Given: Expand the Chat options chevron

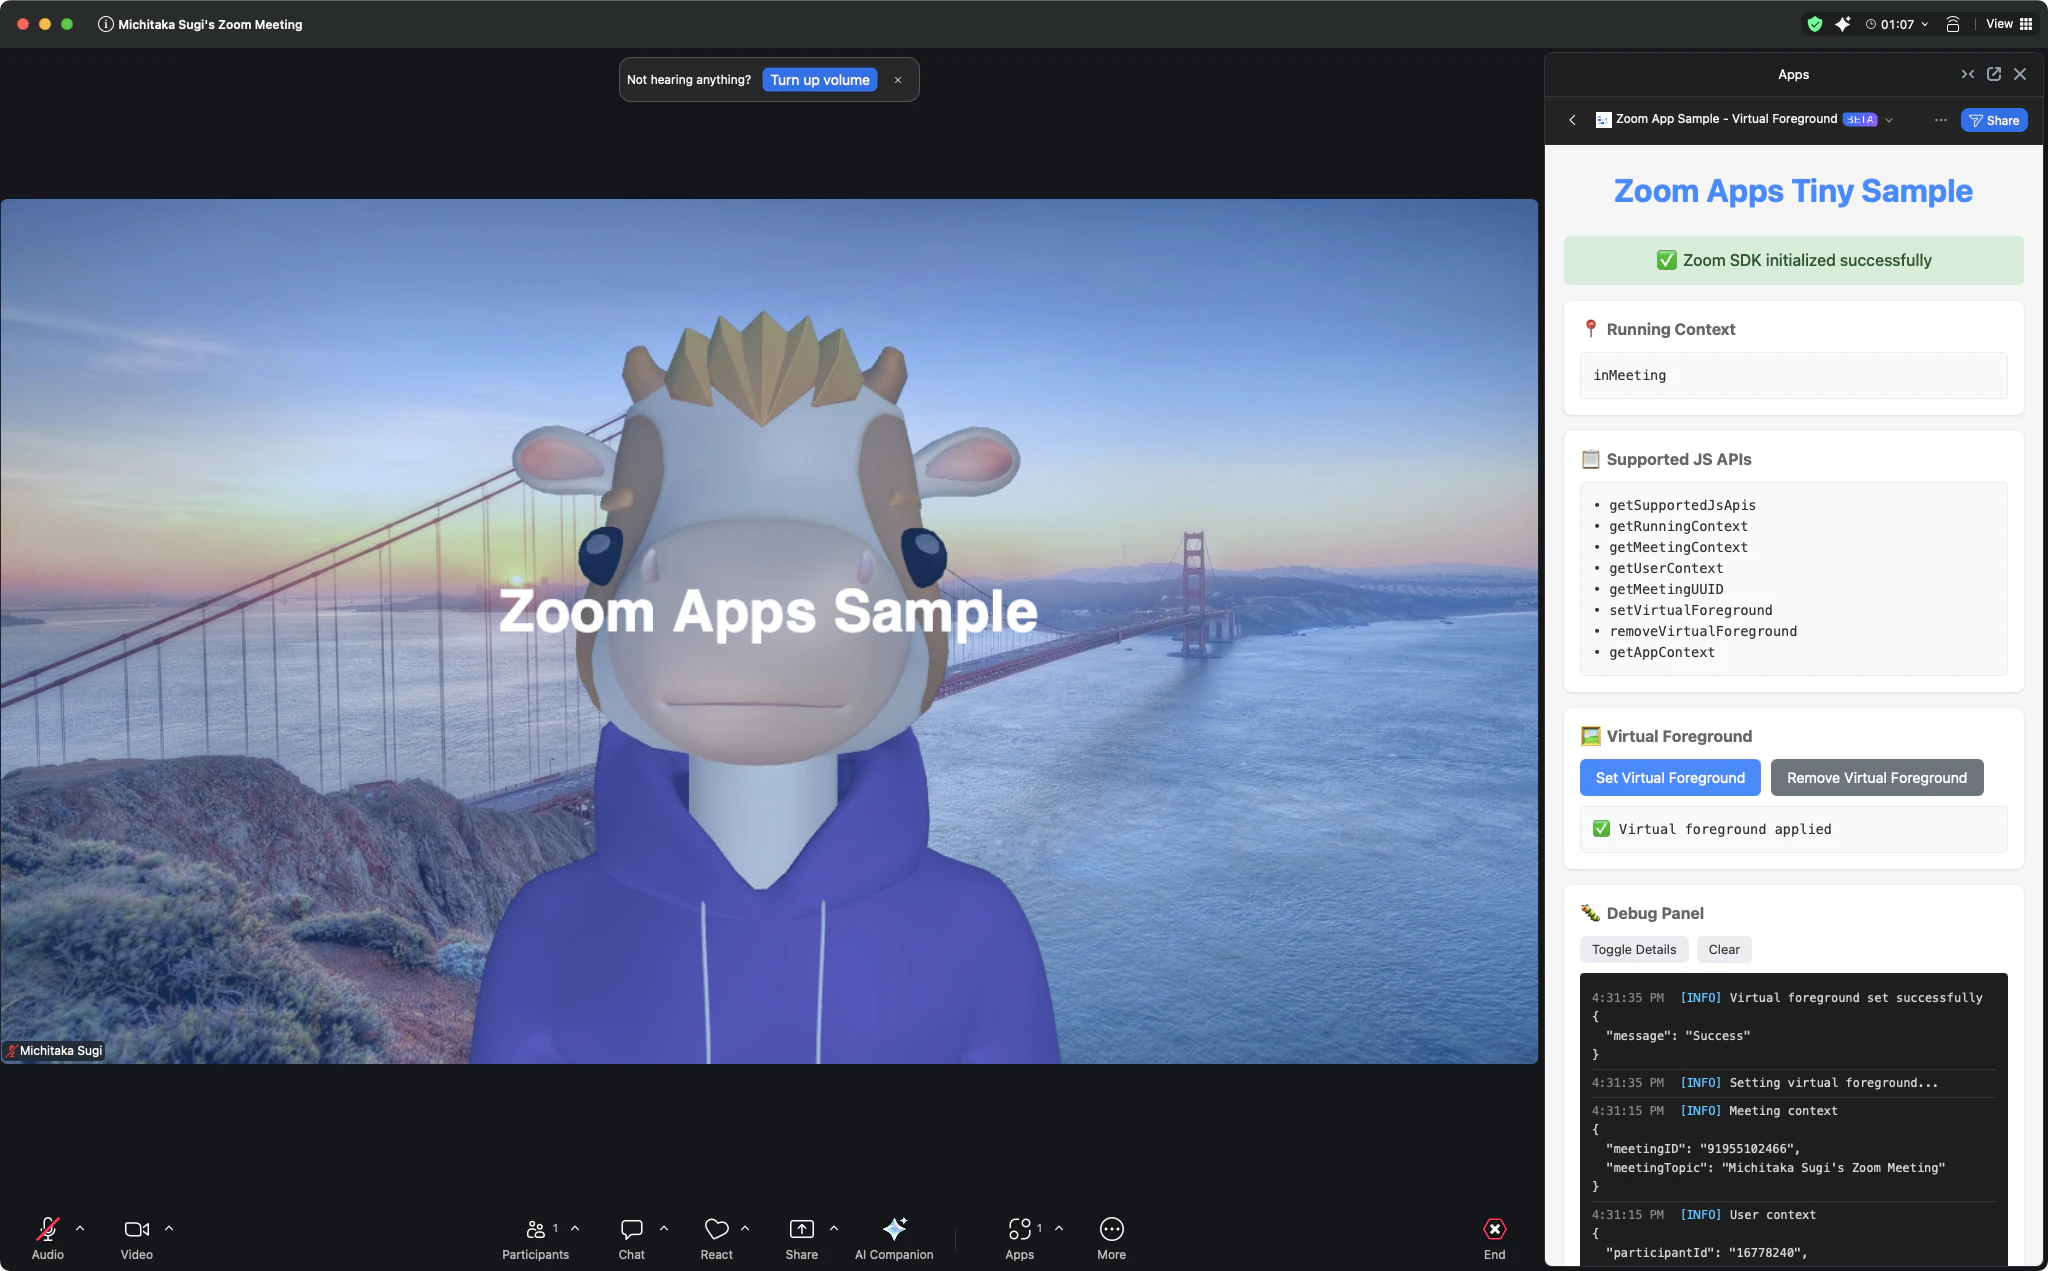Looking at the screenshot, I should (664, 1228).
